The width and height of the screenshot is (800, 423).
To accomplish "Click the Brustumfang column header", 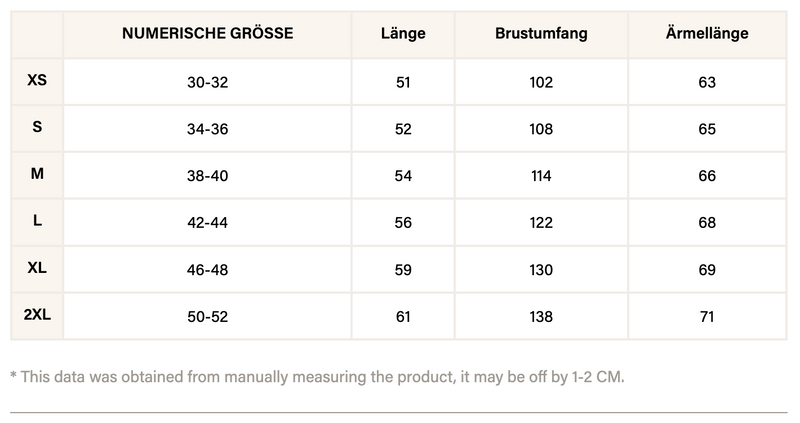I will coord(541,34).
